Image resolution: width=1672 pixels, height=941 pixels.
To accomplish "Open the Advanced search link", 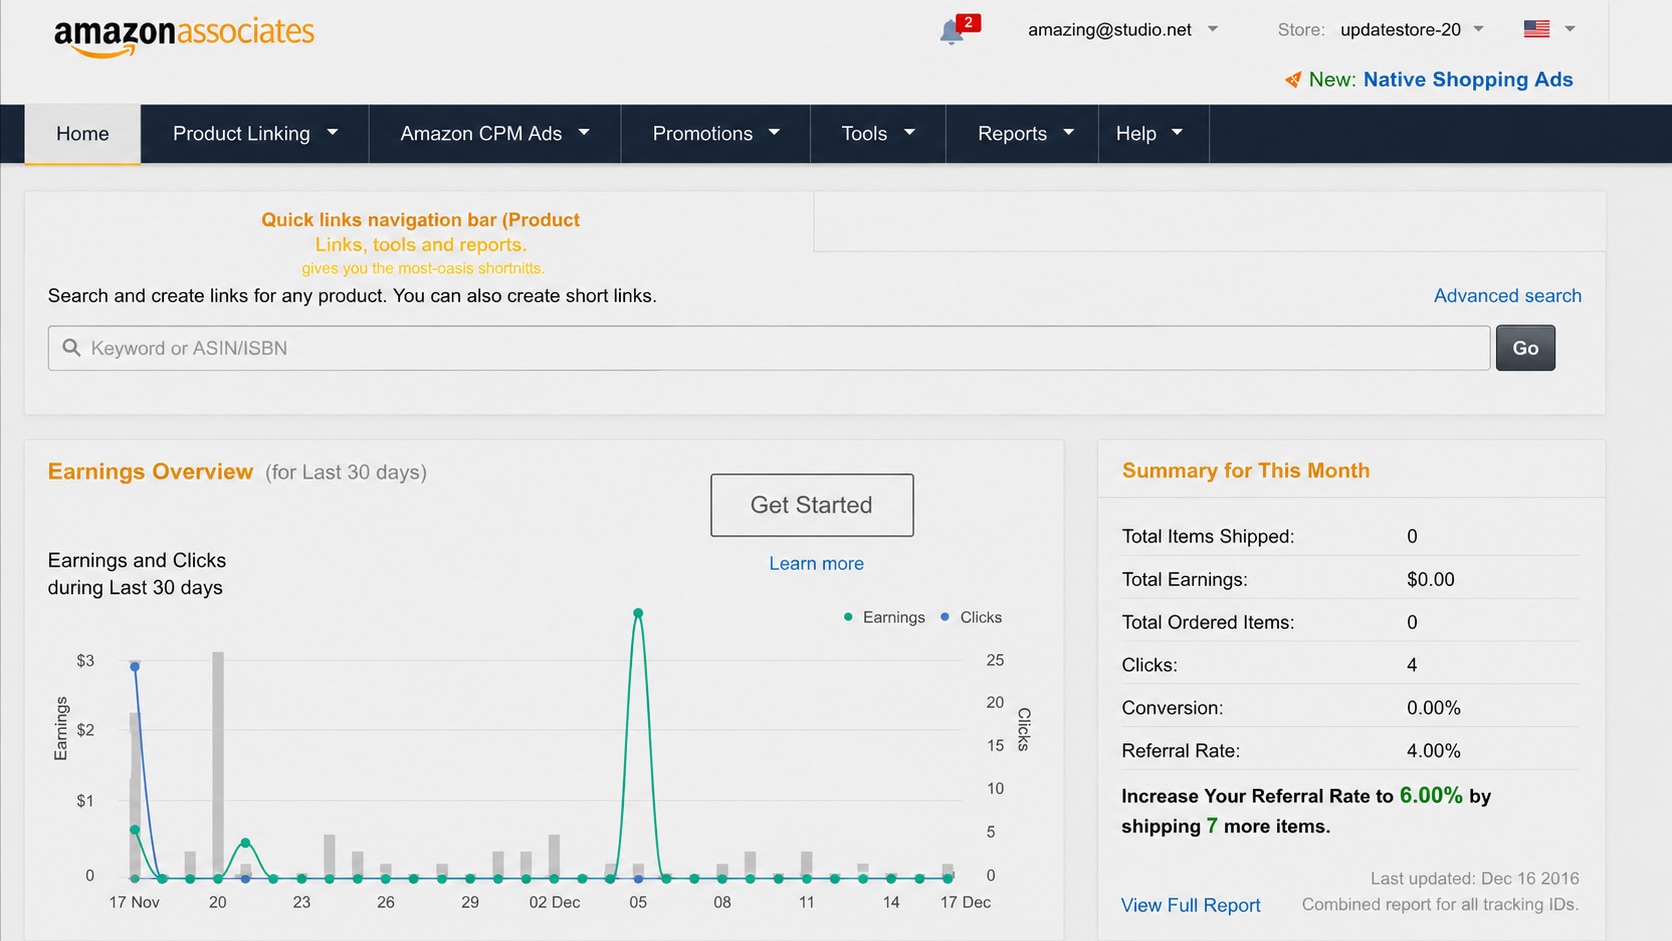I will pyautogui.click(x=1508, y=296).
